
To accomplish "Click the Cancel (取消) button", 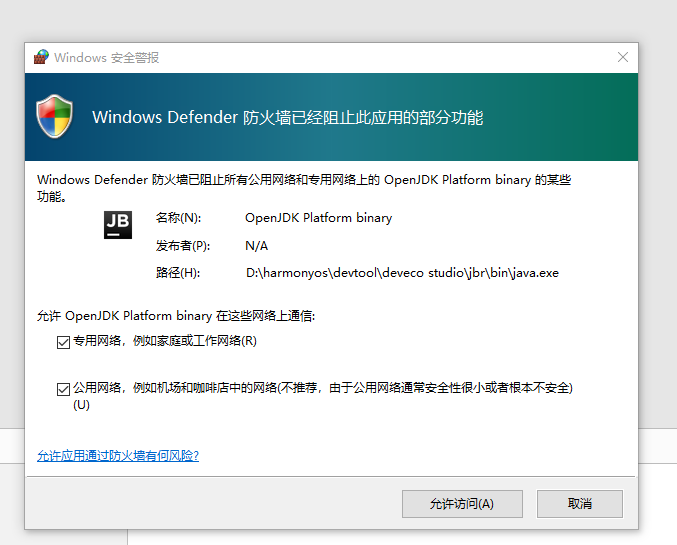I will pyautogui.click(x=579, y=504).
